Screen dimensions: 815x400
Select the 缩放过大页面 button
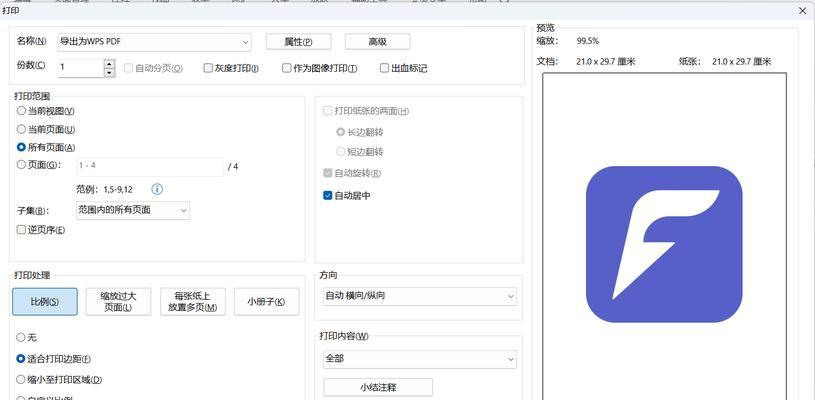click(x=118, y=302)
